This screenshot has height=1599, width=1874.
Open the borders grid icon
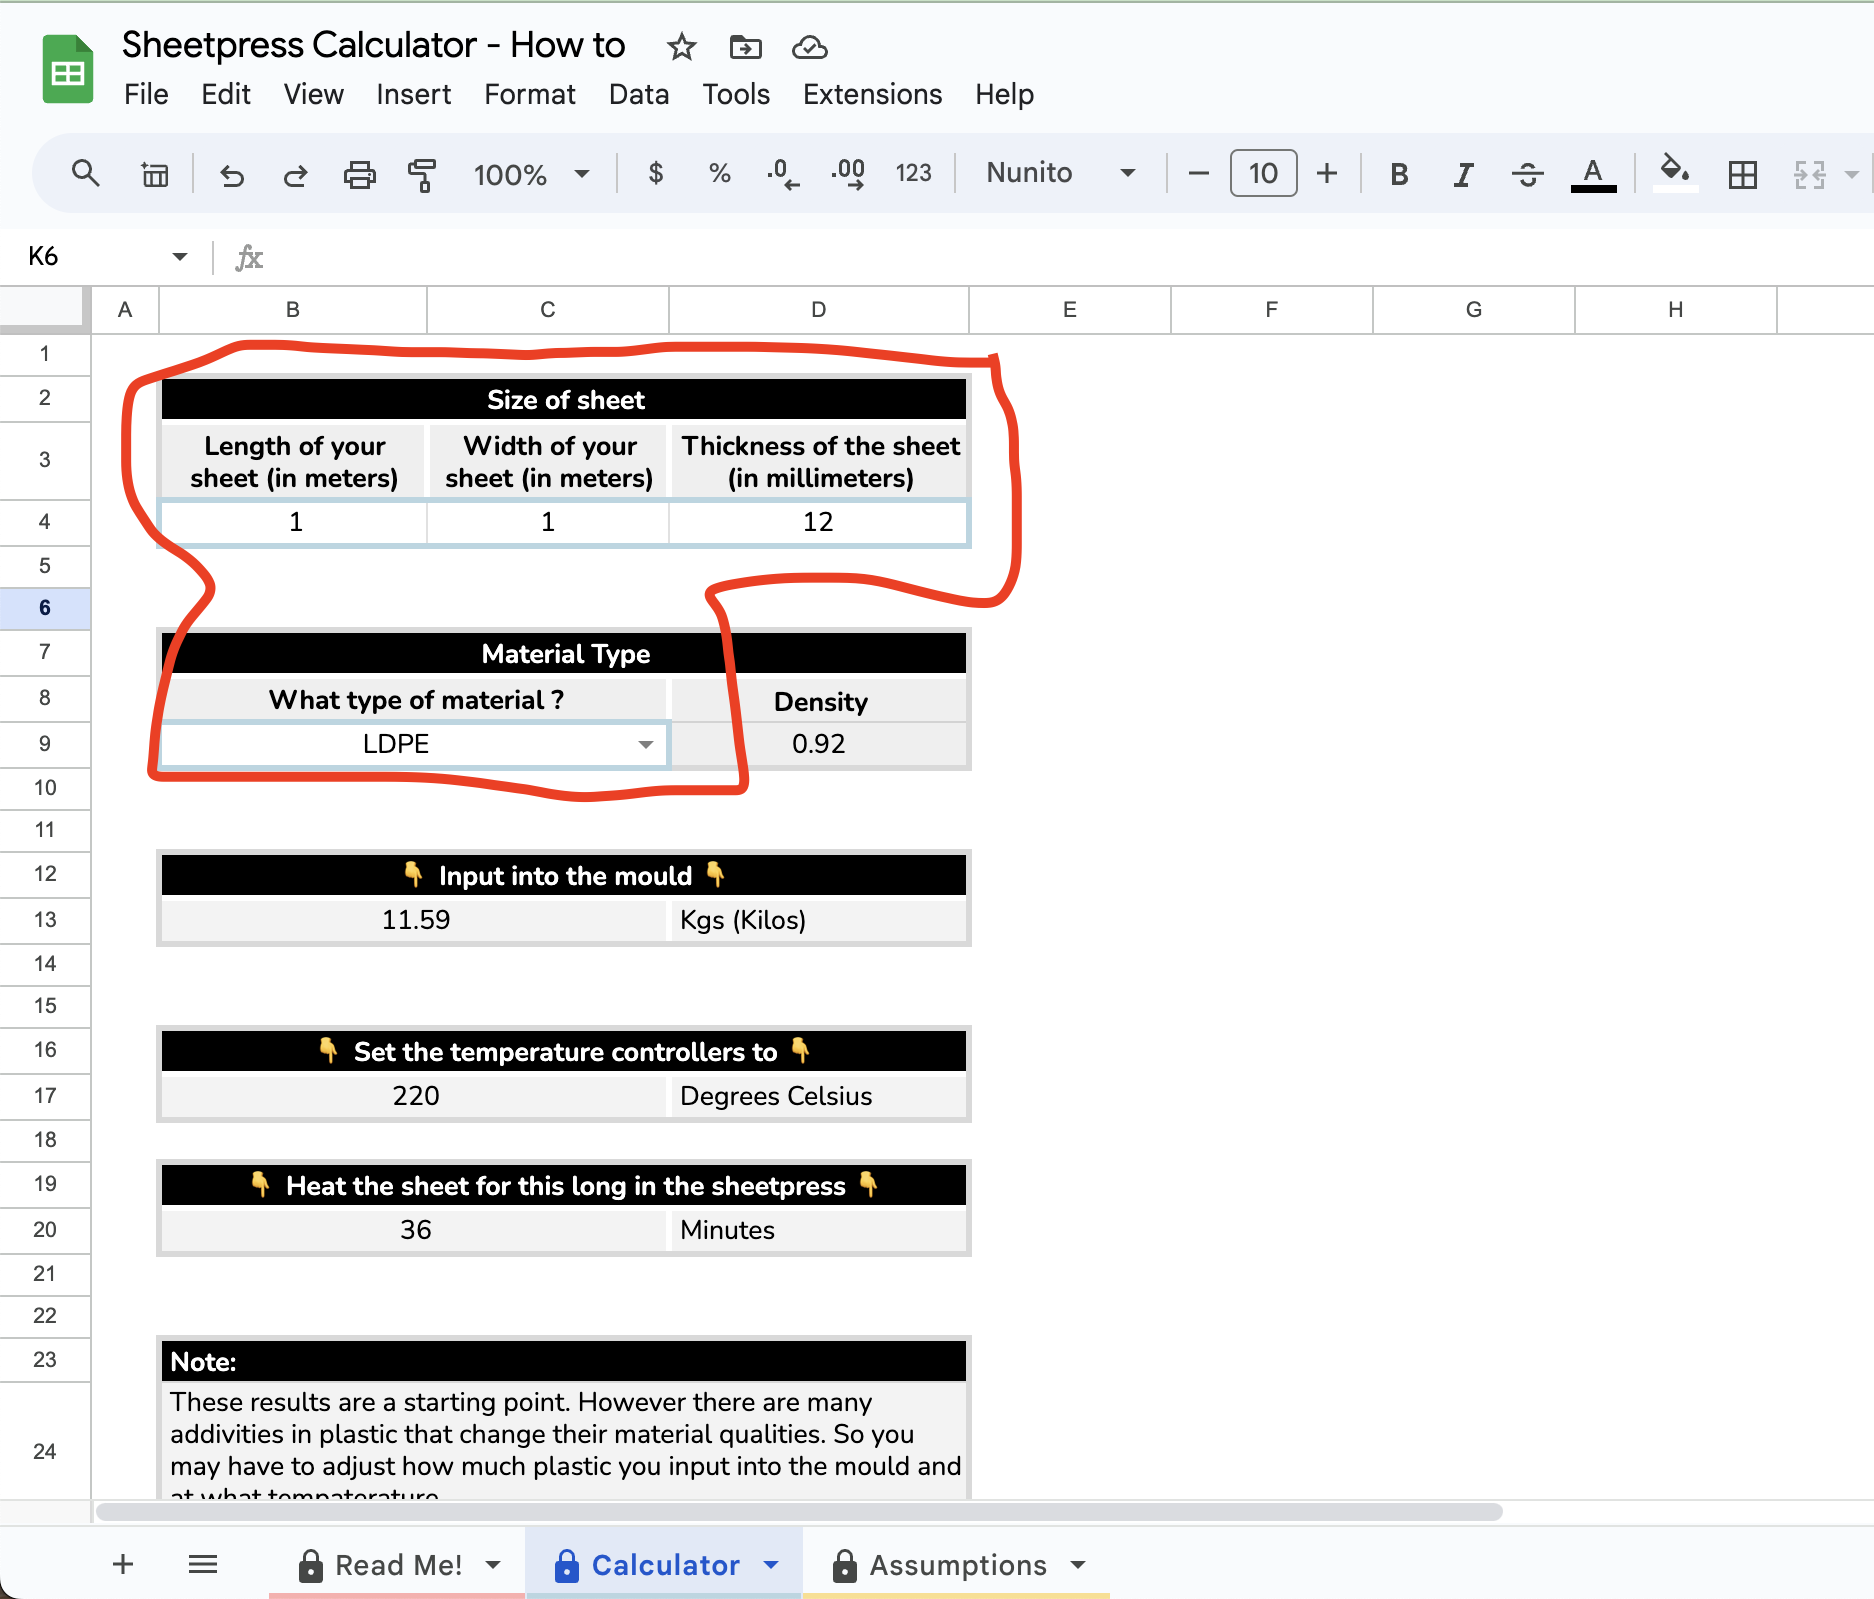(1743, 175)
